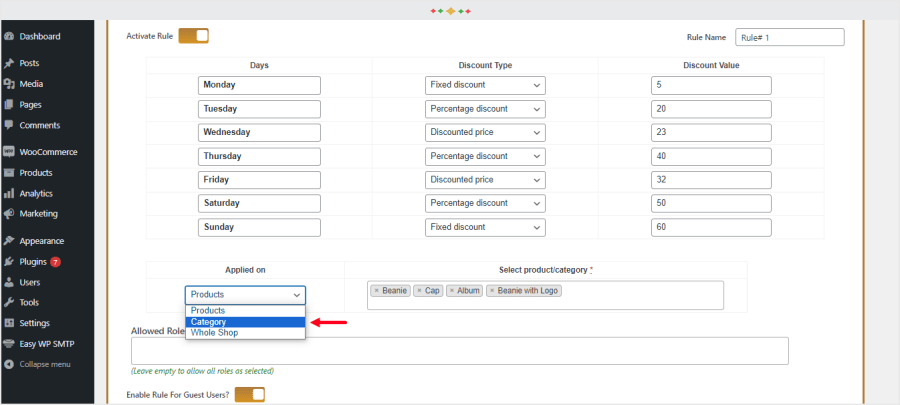Toggle Enable Rule For Guest Users switch
The height and width of the screenshot is (405, 900).
coord(250,395)
